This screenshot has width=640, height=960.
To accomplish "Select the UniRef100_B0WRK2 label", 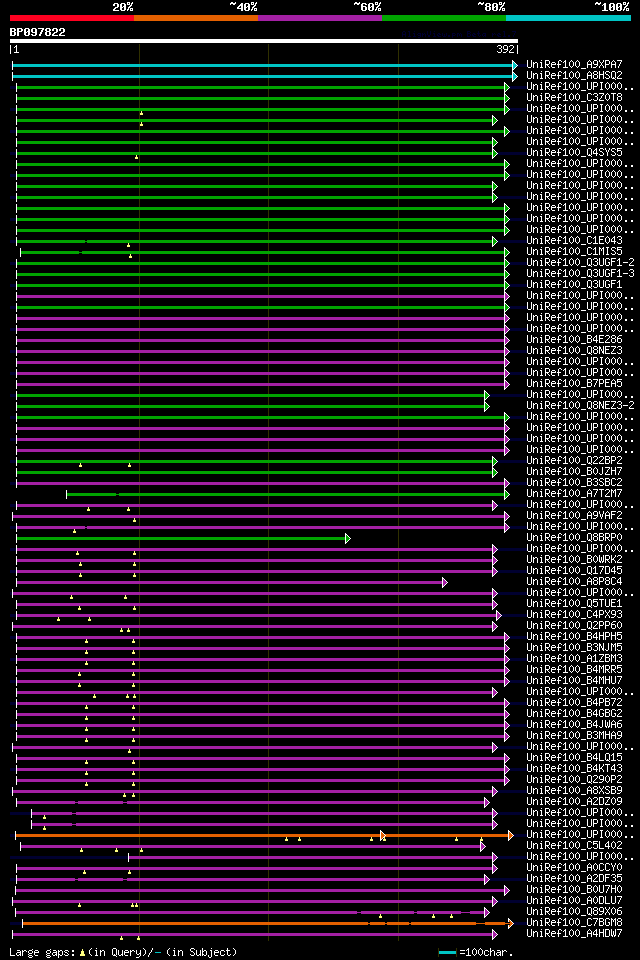I will pos(574,560).
